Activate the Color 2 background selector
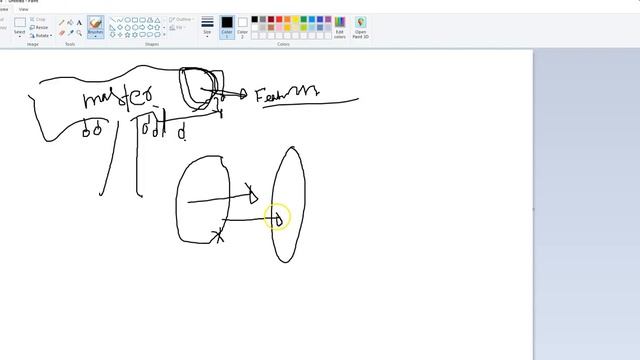 (x=242, y=27)
